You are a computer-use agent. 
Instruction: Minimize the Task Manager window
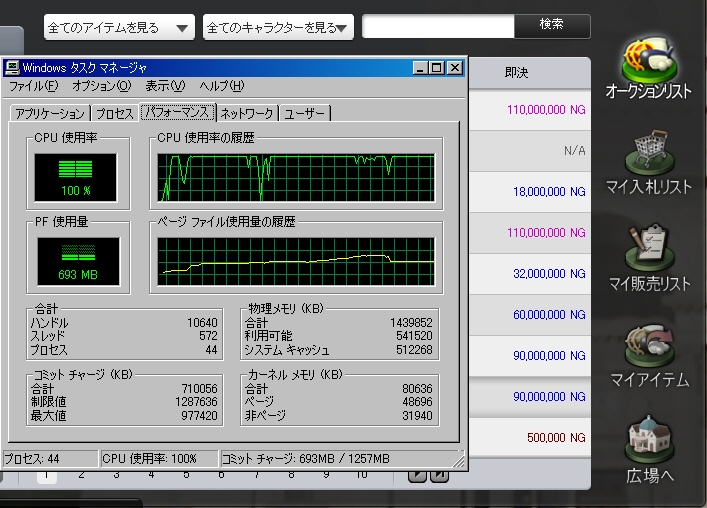tap(421, 68)
